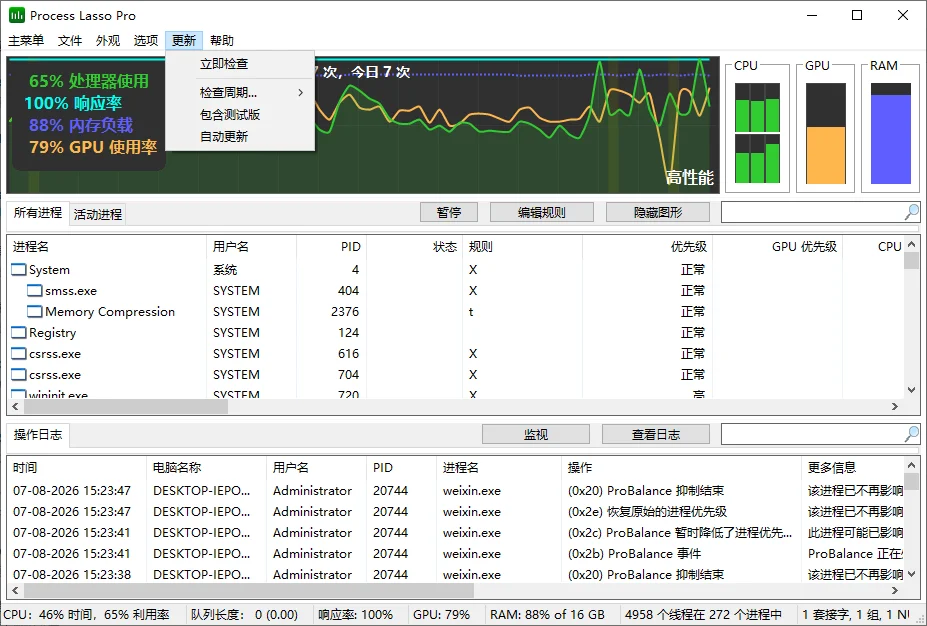Toggle 自动更新 option

click(x=239, y=137)
